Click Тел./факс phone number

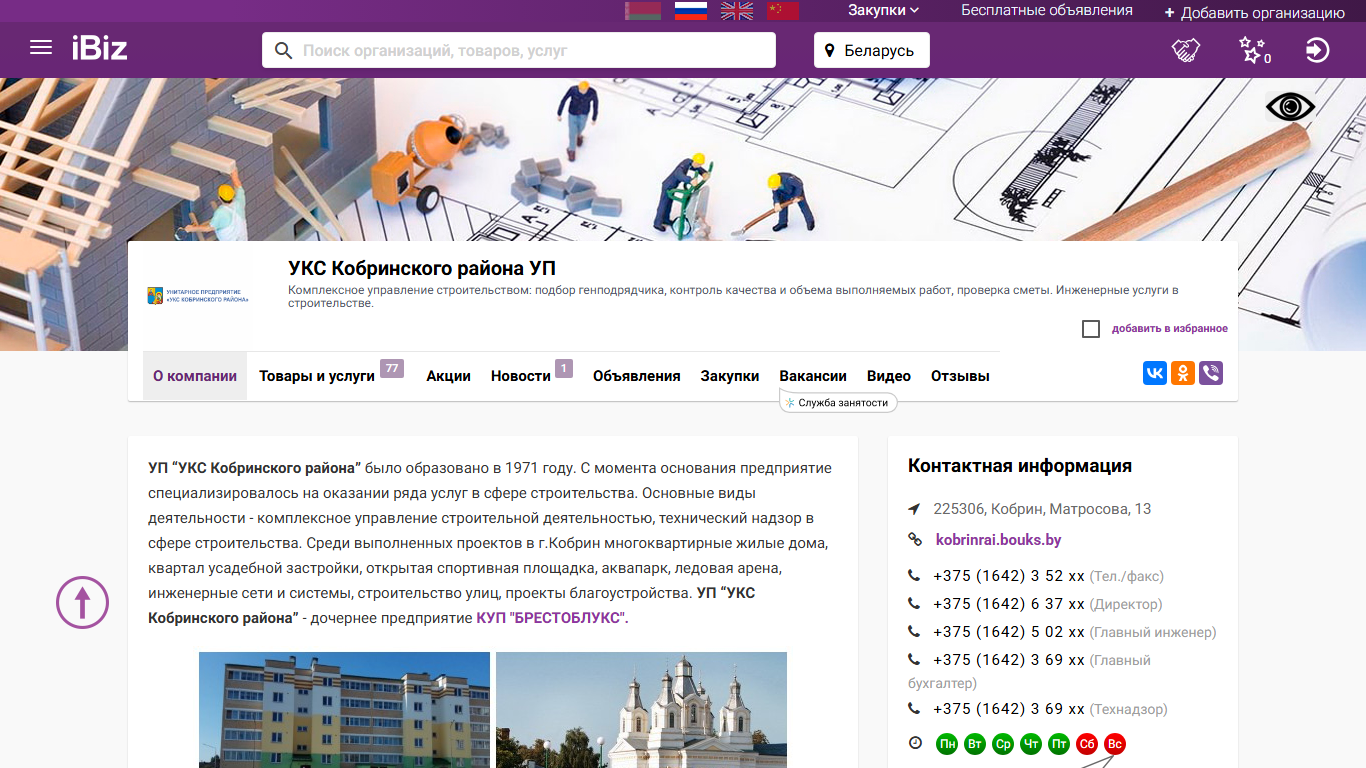point(1009,576)
